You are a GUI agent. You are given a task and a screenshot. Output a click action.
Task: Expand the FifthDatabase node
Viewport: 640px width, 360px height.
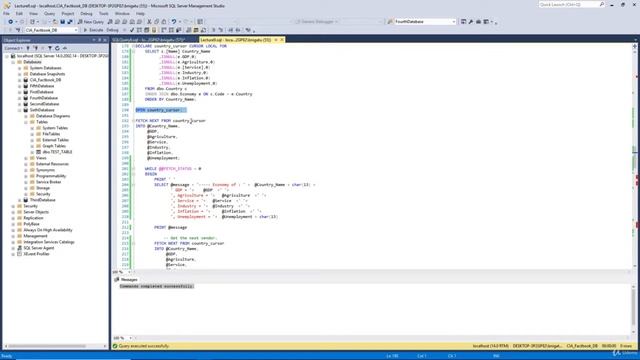20,86
